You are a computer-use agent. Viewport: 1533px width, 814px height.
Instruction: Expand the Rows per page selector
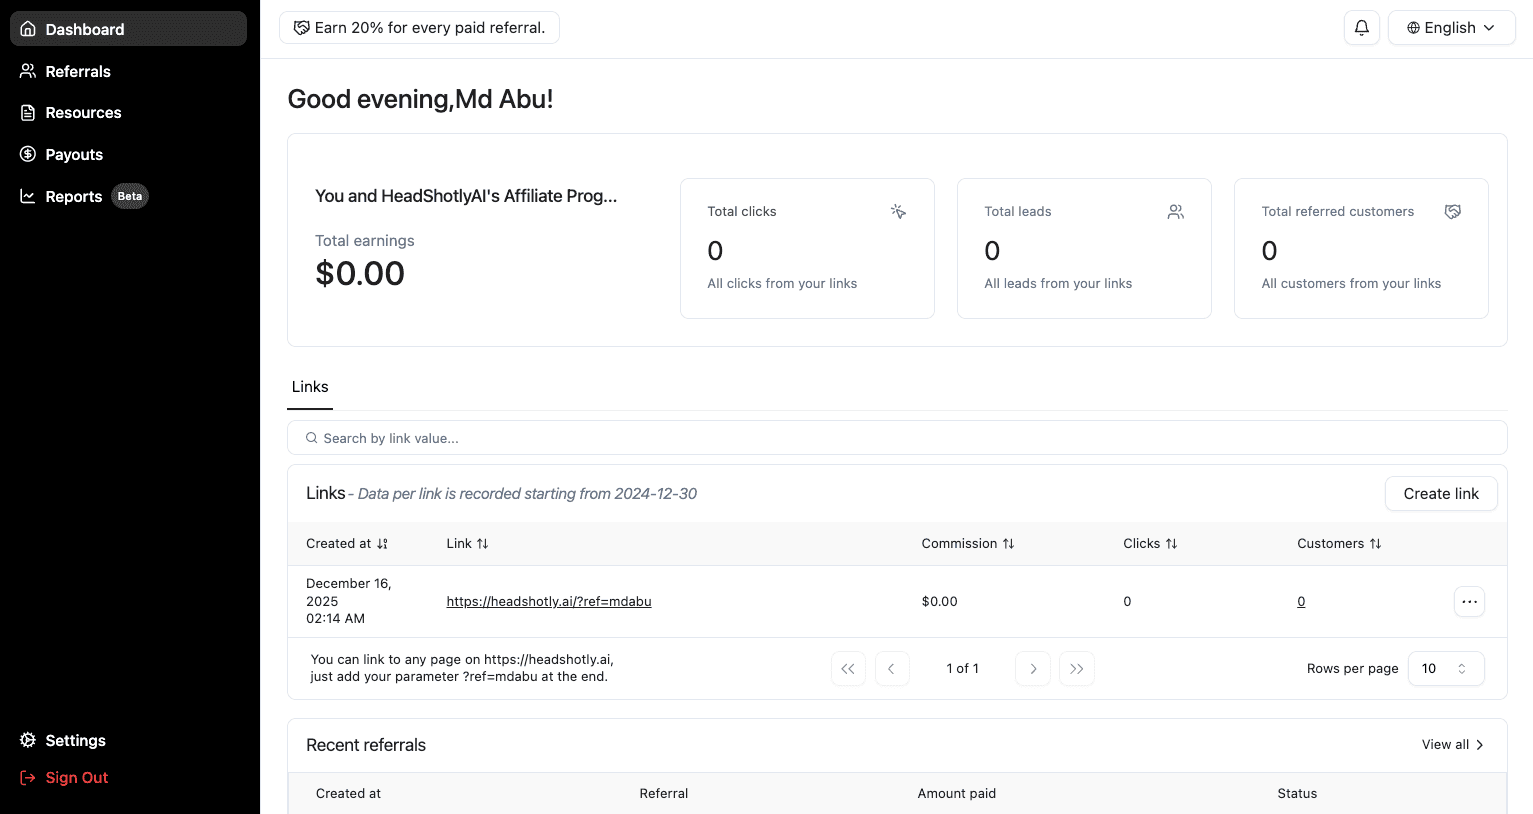(x=1445, y=669)
